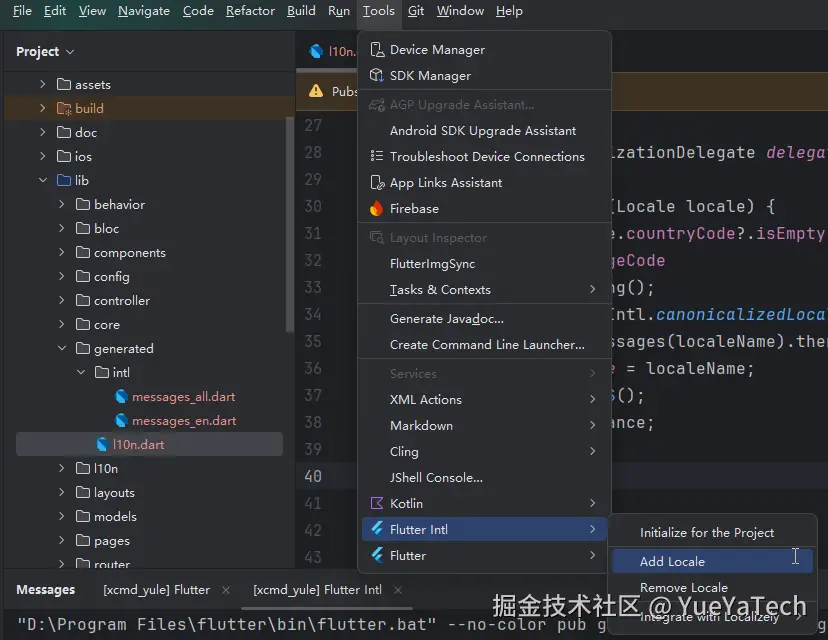
Task: Select the models folder
Action: pos(115,516)
